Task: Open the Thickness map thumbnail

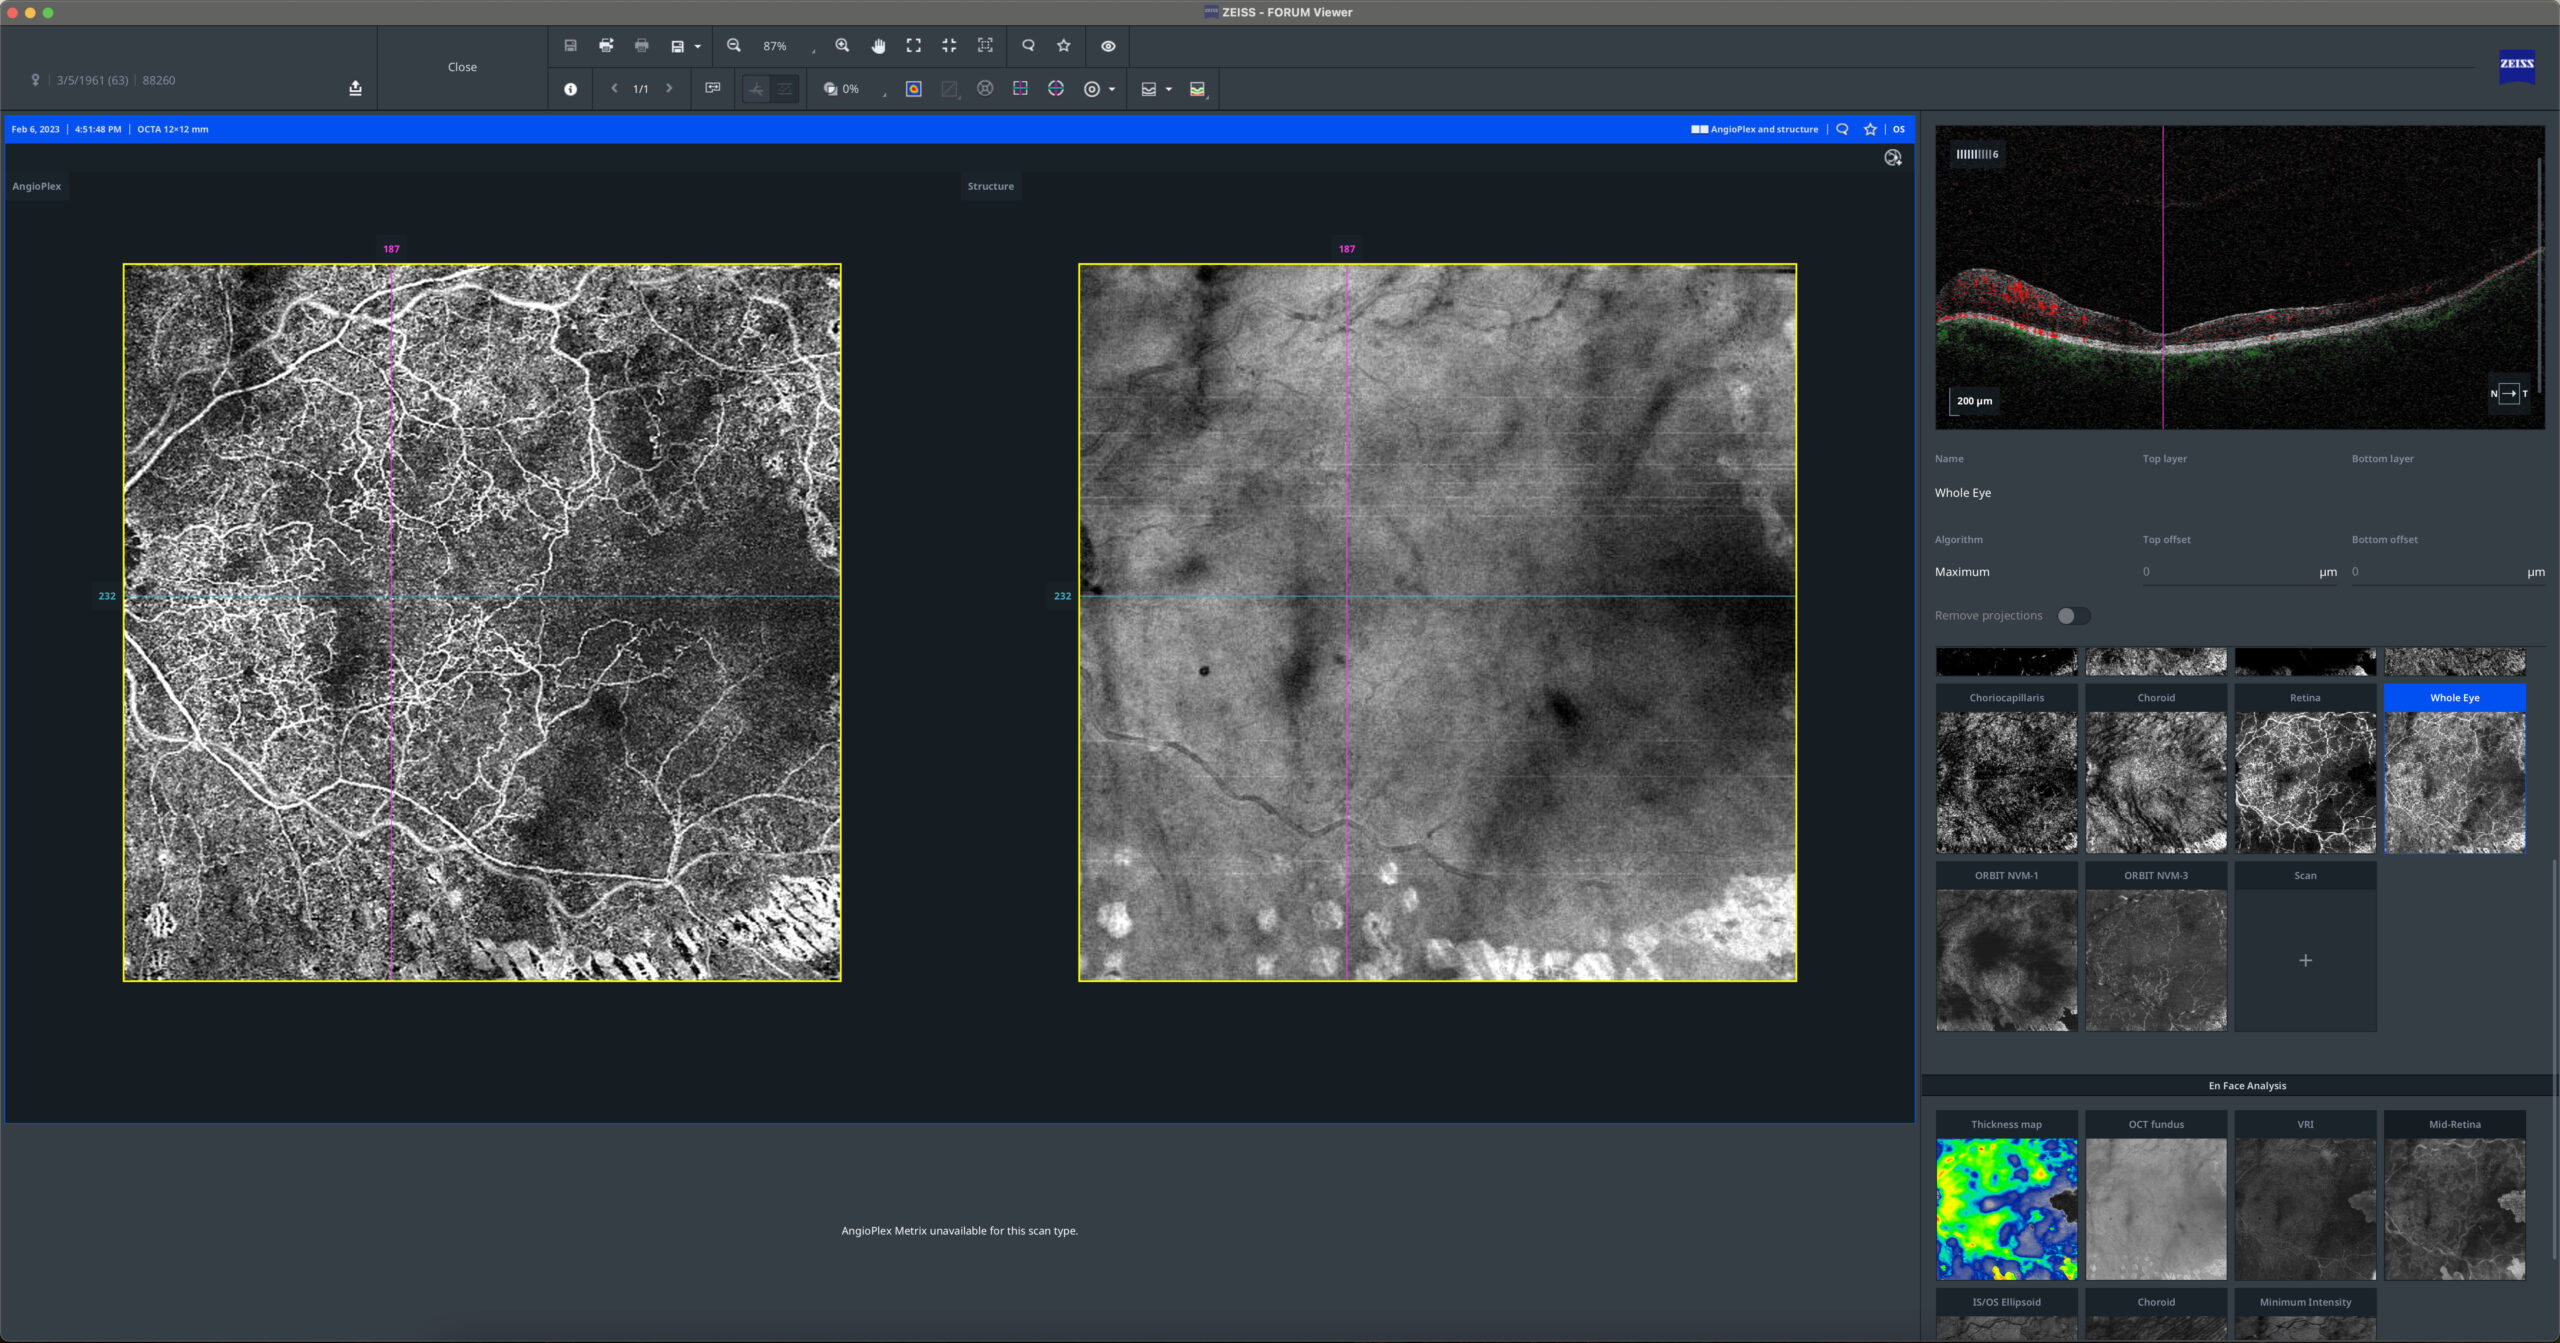Action: [x=2007, y=1196]
